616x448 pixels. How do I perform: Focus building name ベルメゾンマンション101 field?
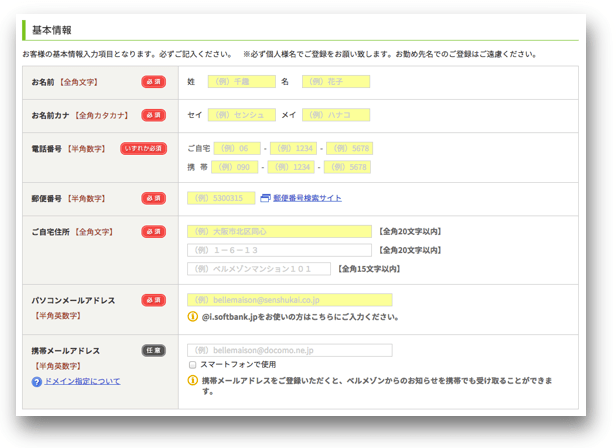(259, 269)
